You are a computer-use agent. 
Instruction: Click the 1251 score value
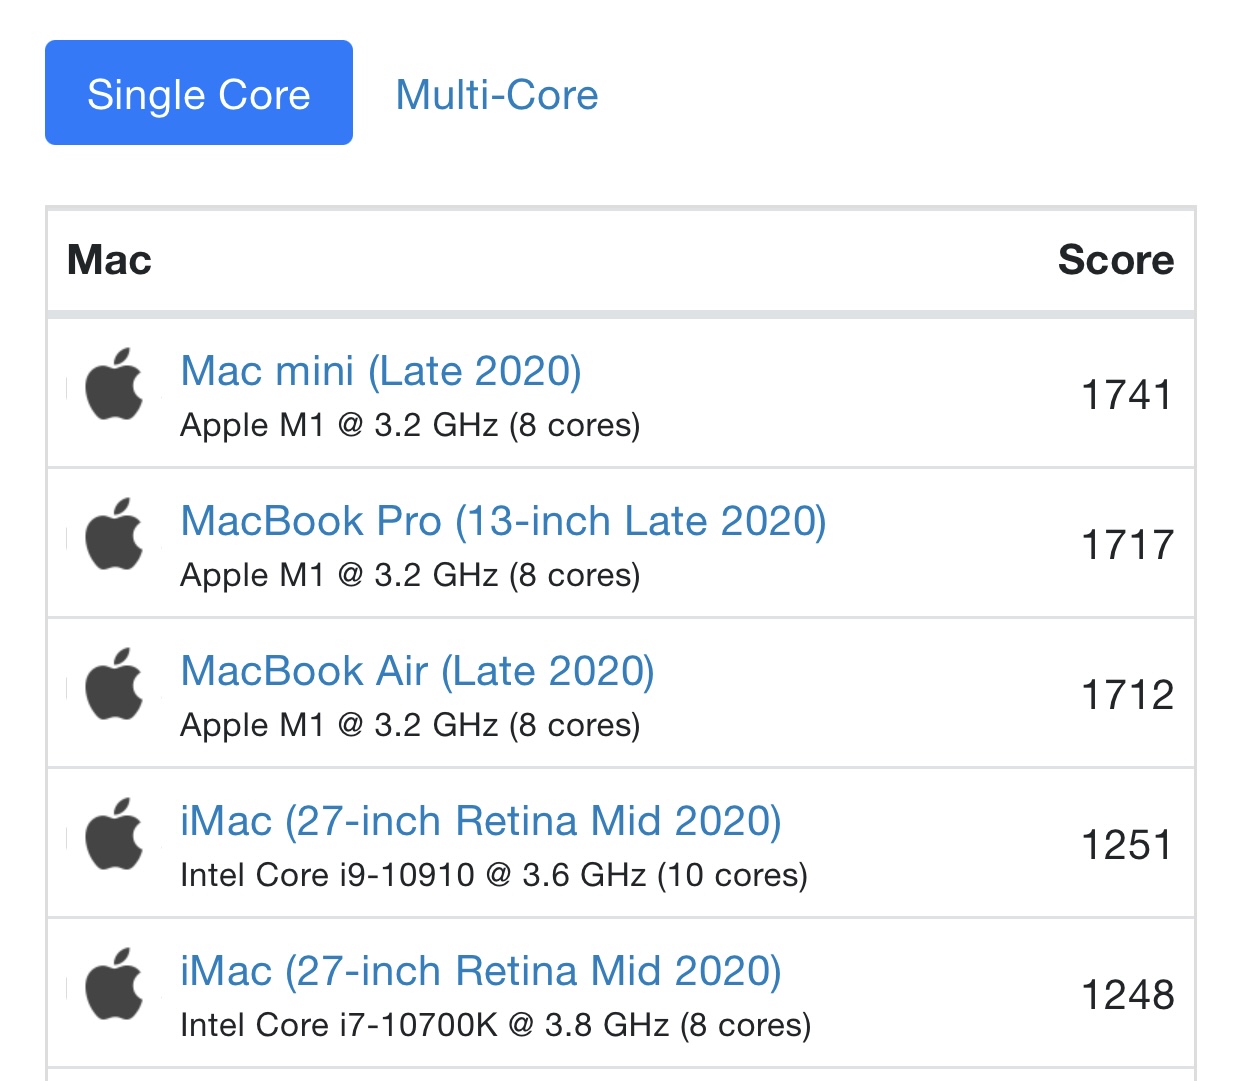click(x=1126, y=845)
